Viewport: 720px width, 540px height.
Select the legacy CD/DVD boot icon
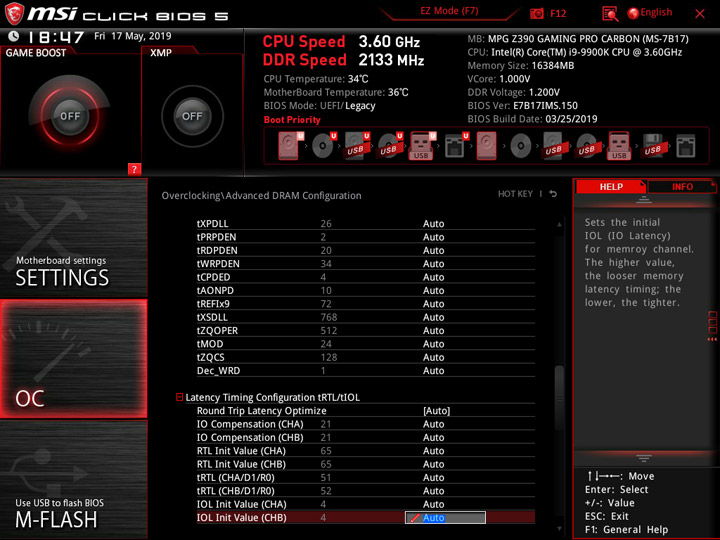tap(520, 146)
